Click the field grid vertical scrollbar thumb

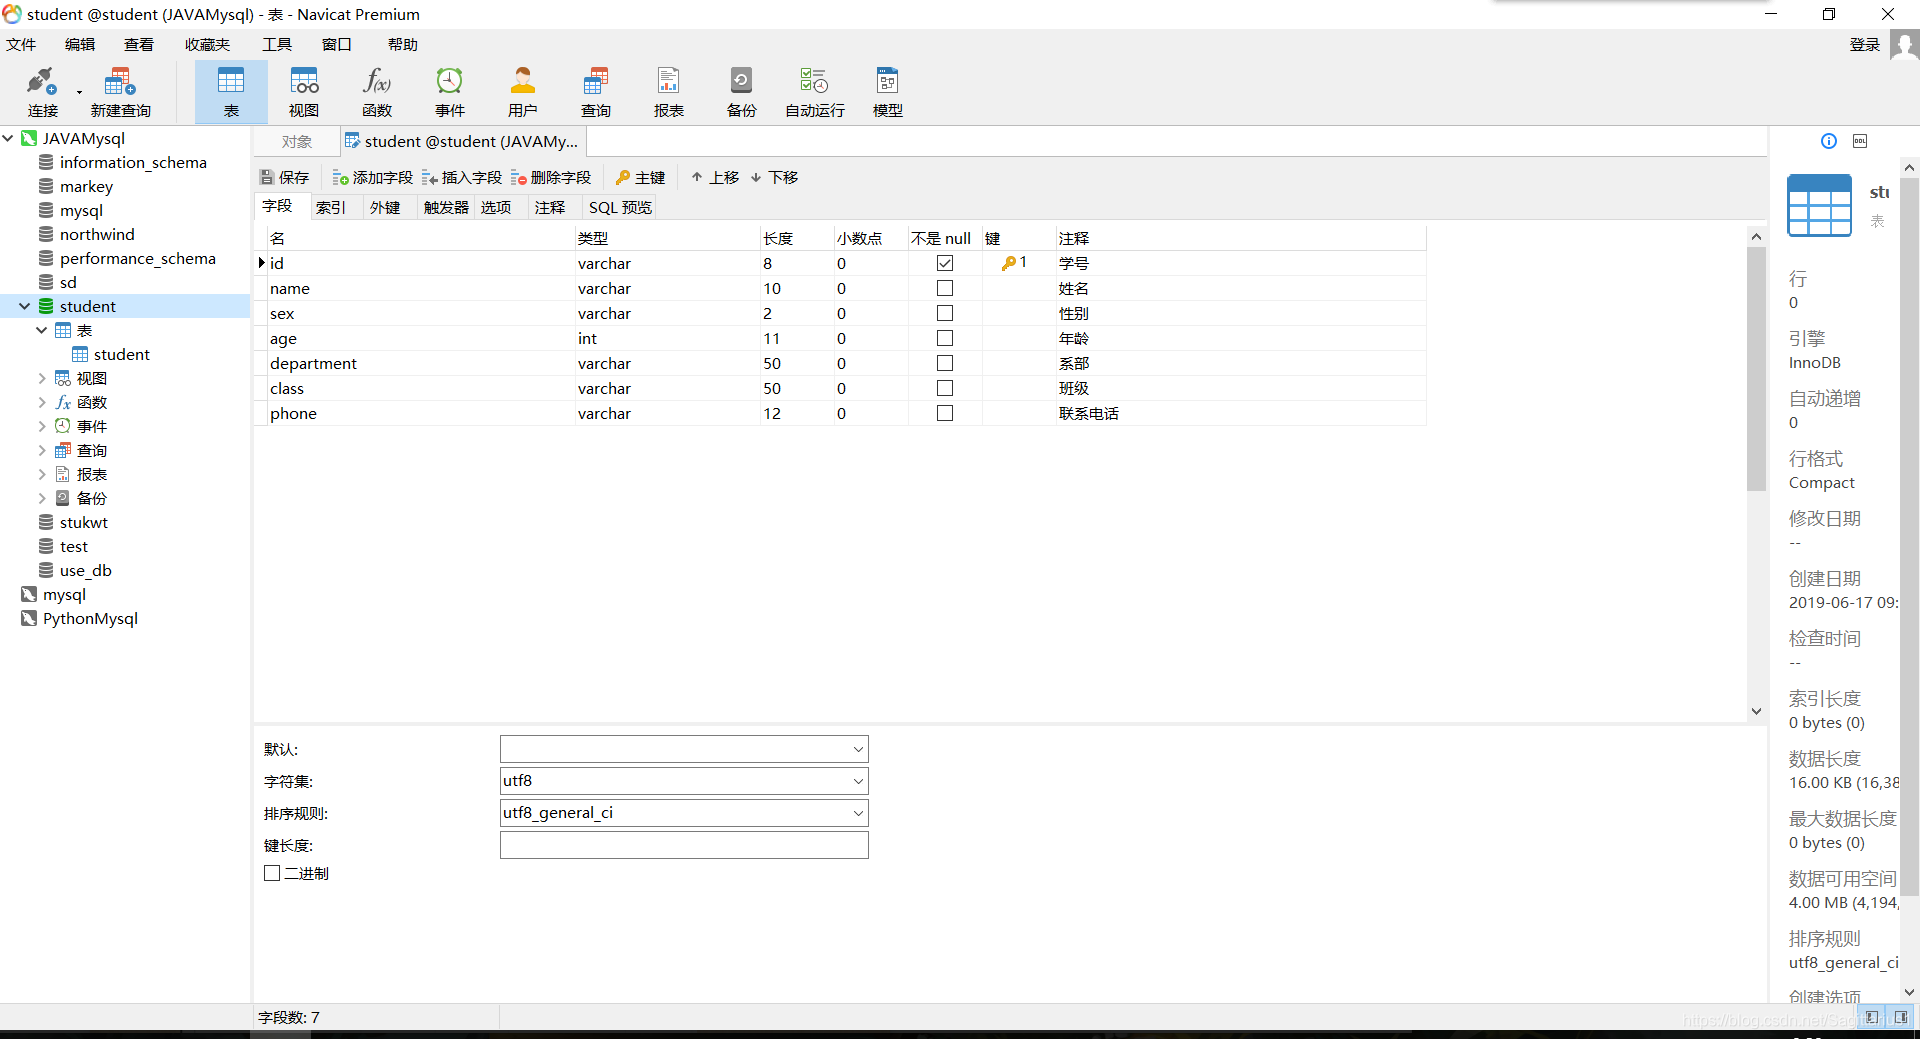(1757, 369)
